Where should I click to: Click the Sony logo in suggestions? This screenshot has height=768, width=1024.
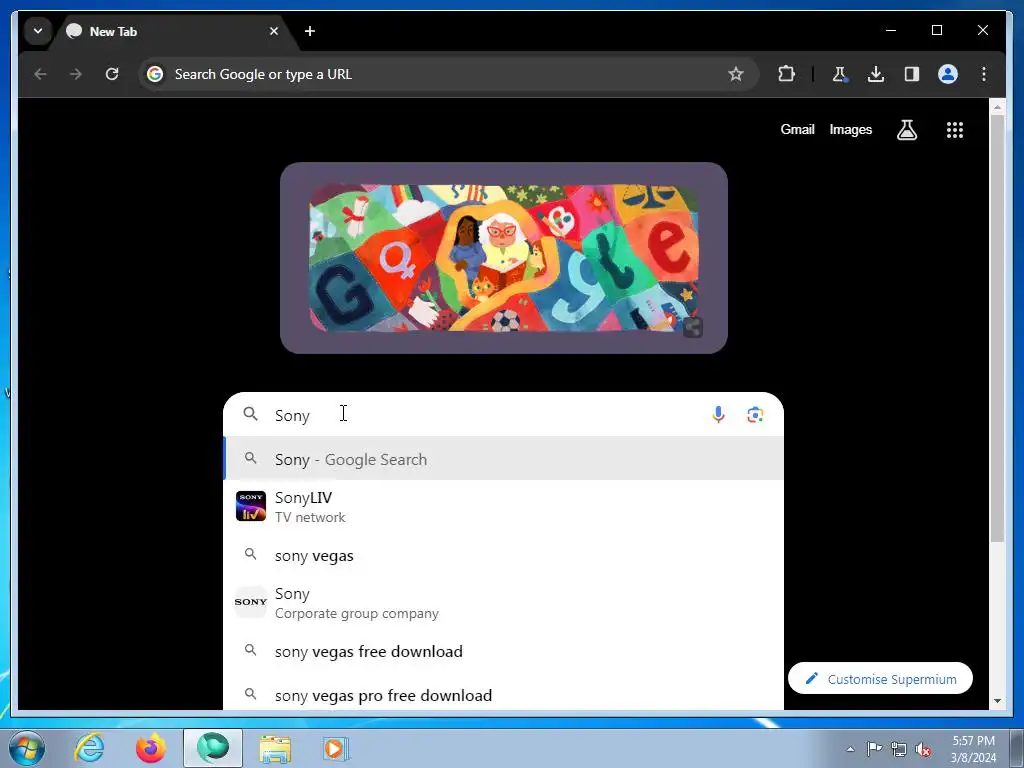tap(251, 602)
